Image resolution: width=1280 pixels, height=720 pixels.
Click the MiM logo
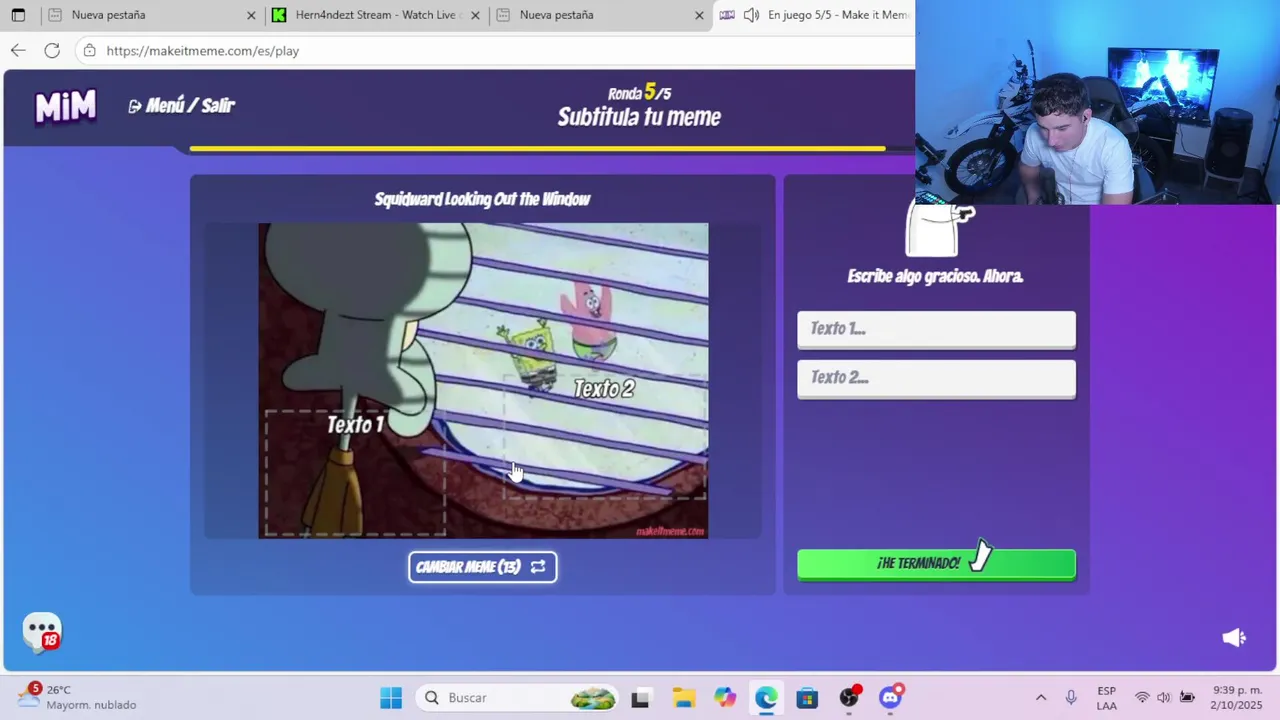point(66,106)
